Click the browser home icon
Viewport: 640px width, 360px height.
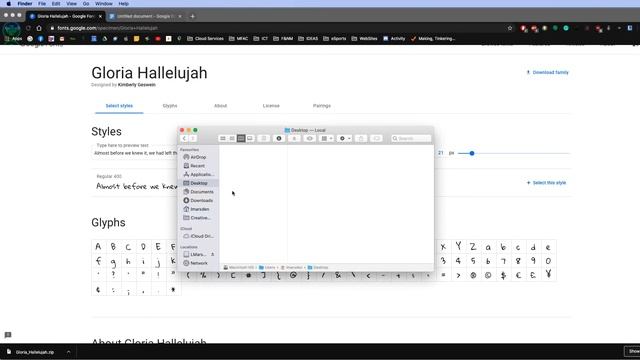point(39,28)
